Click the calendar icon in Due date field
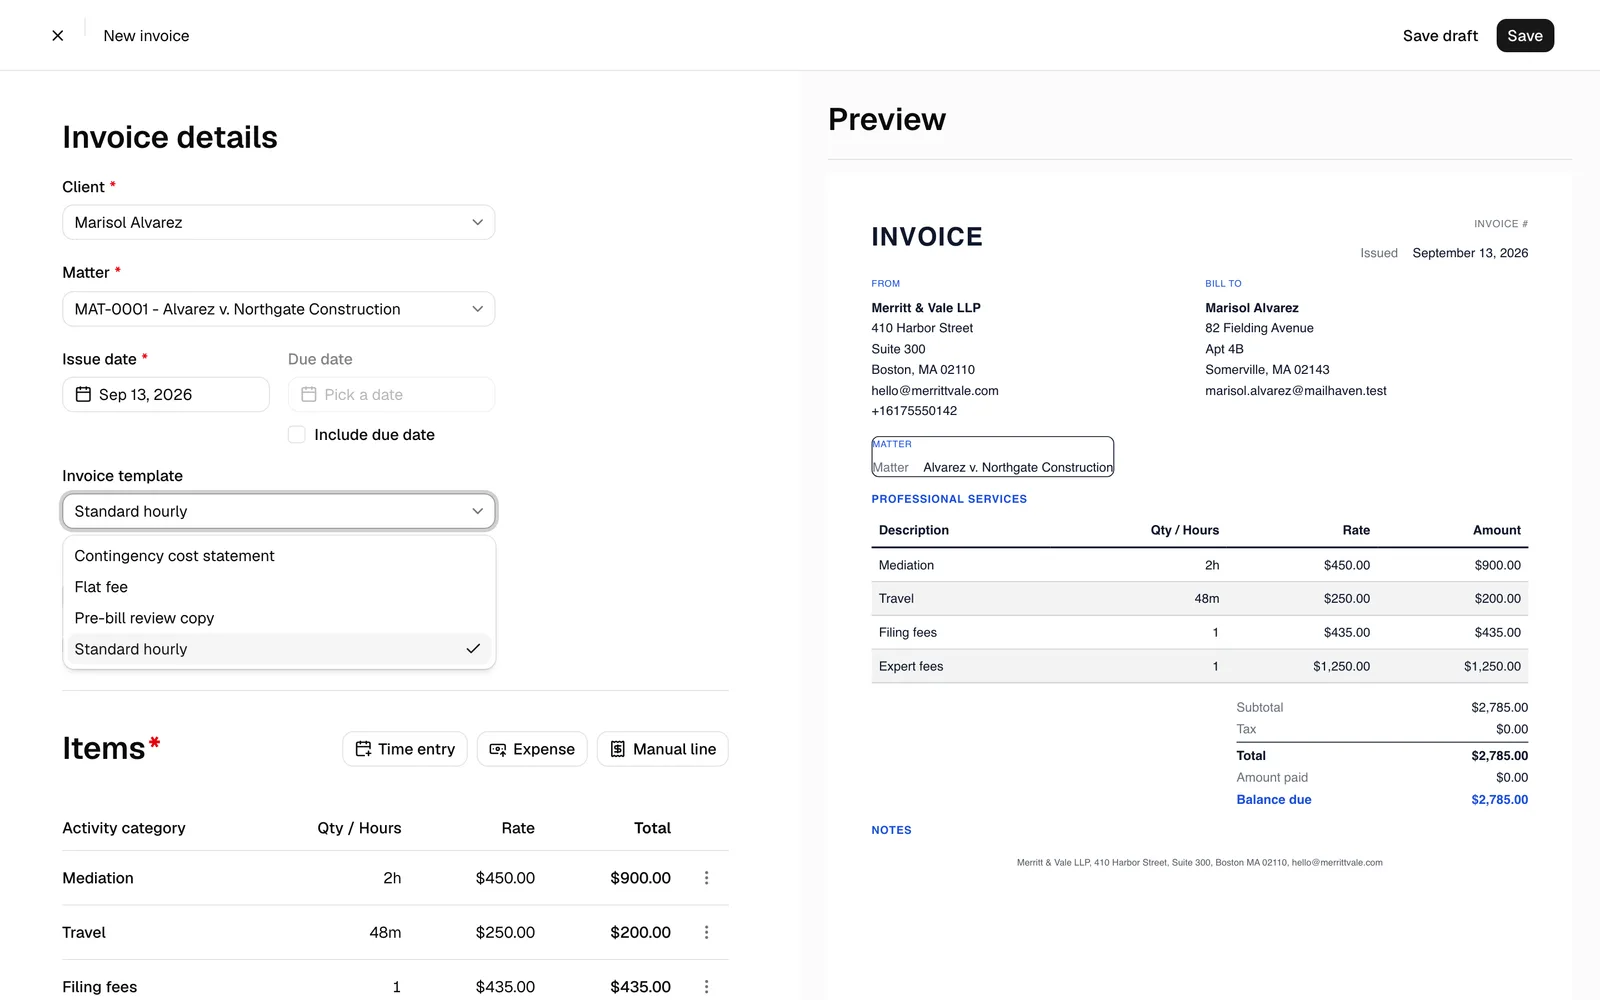 [309, 395]
